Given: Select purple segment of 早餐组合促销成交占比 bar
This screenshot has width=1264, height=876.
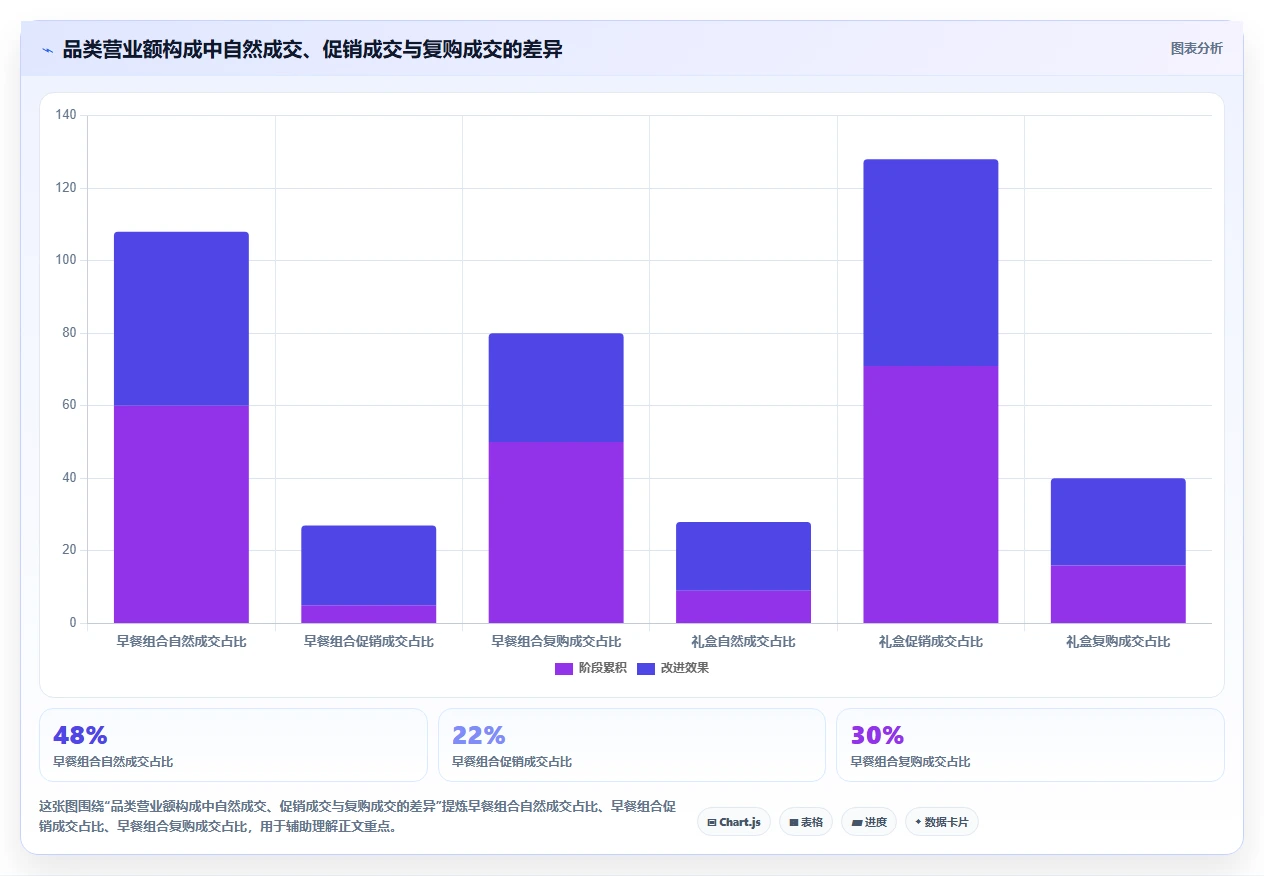Looking at the screenshot, I should [x=369, y=614].
